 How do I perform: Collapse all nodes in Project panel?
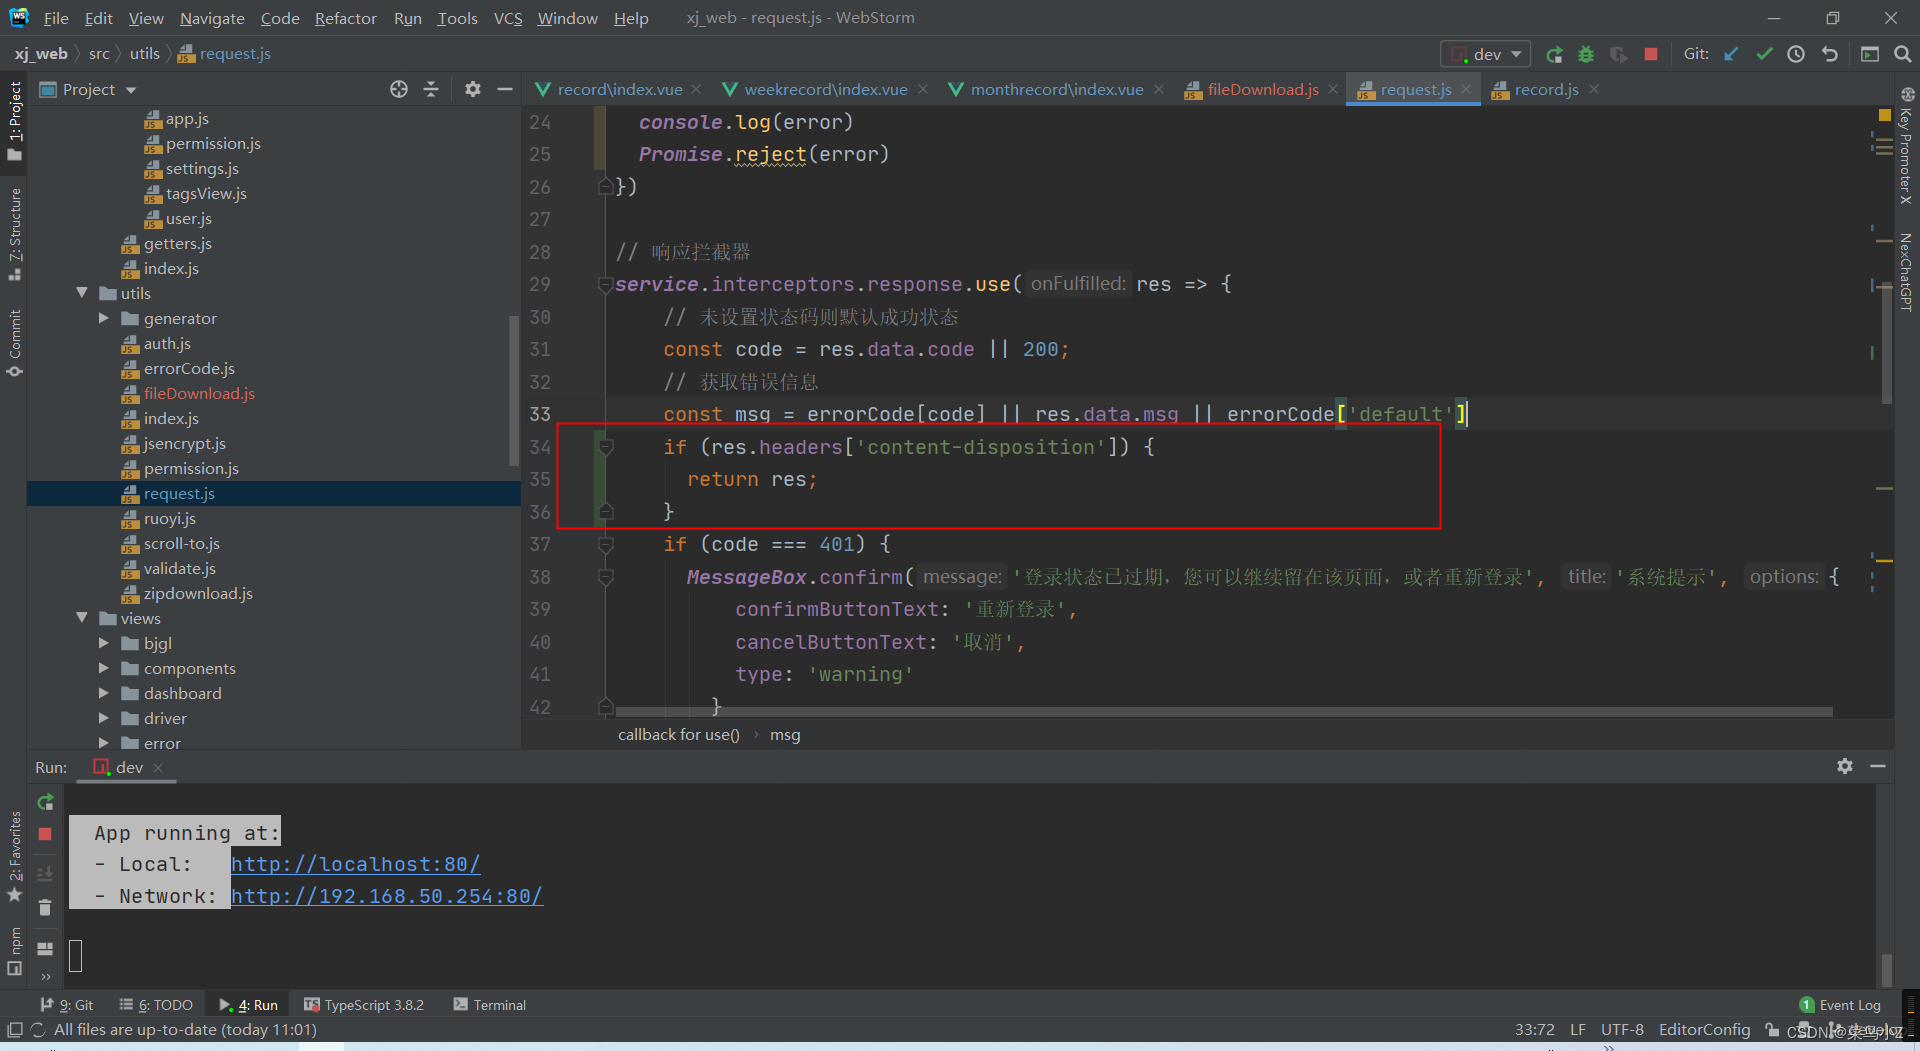[x=431, y=89]
